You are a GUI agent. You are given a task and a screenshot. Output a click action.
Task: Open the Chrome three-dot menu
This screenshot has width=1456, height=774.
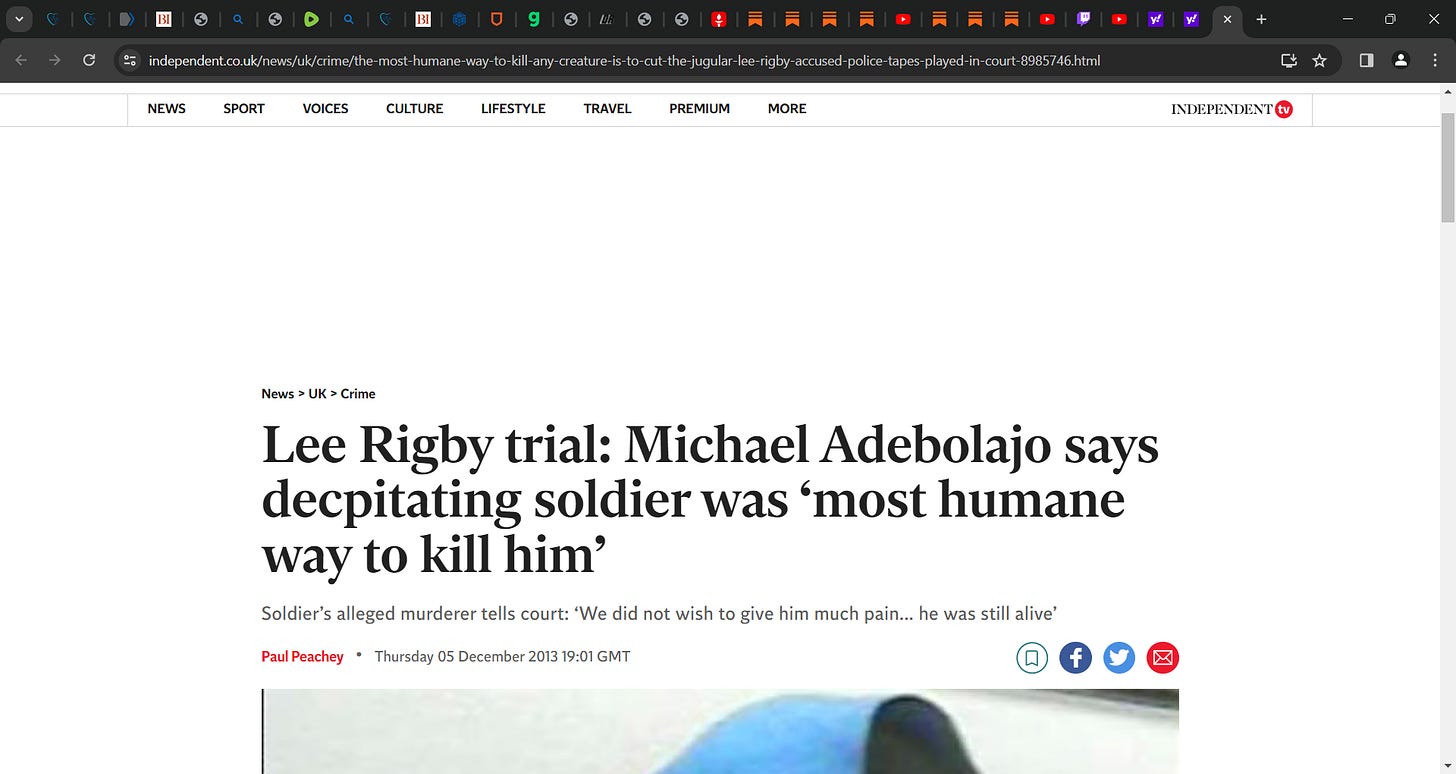(1435, 60)
